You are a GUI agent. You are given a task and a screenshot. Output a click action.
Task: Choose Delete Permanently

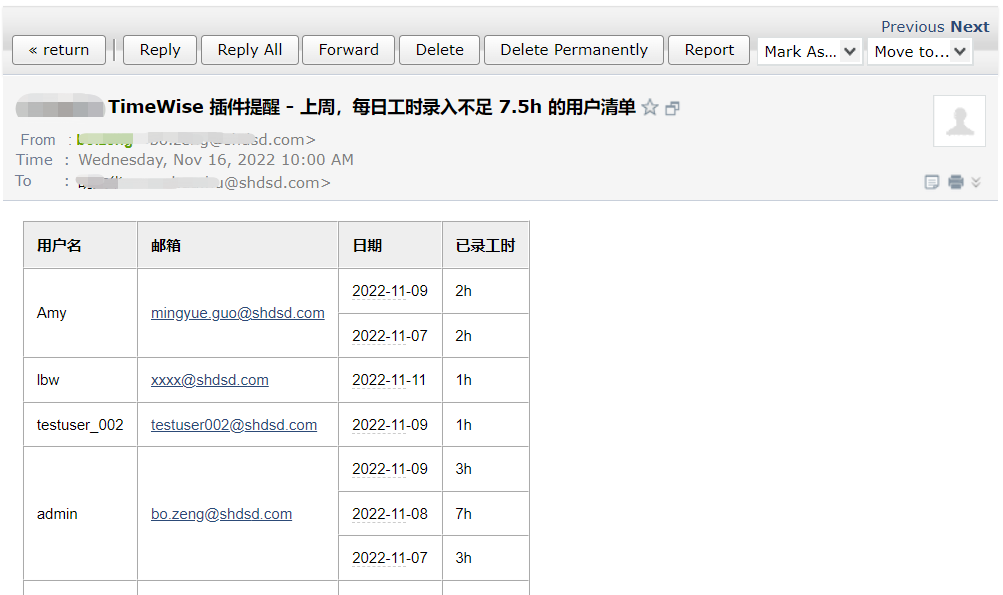(x=574, y=50)
